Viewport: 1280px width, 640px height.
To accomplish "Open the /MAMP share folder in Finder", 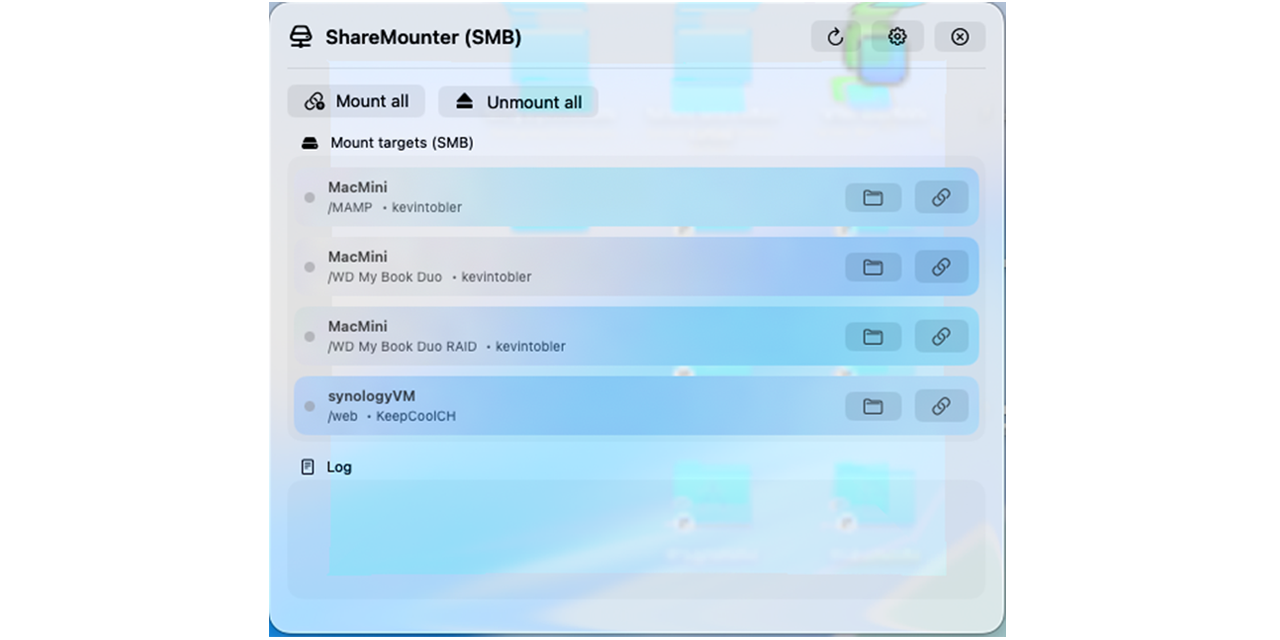I will click(x=872, y=197).
